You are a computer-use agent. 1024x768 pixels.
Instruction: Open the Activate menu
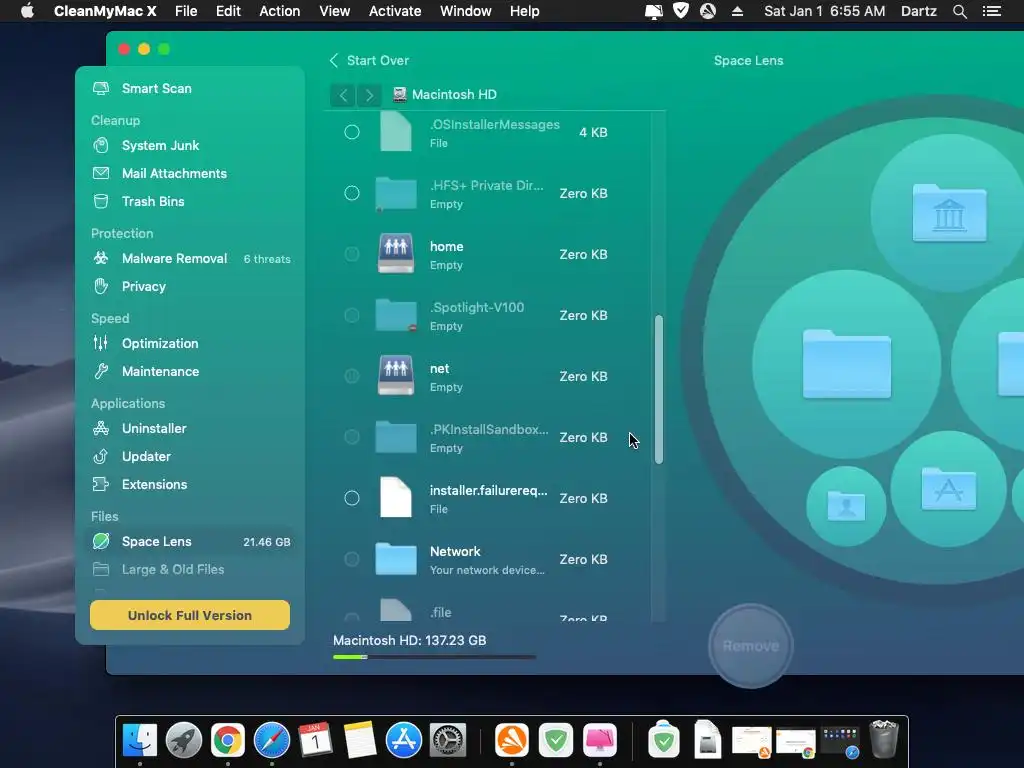(394, 11)
